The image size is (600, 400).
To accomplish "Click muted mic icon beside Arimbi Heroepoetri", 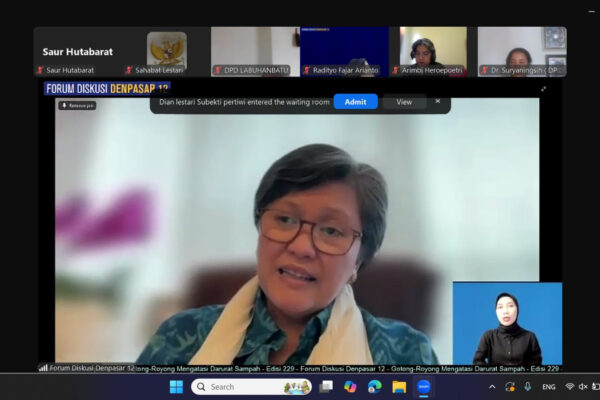I will click(396, 70).
